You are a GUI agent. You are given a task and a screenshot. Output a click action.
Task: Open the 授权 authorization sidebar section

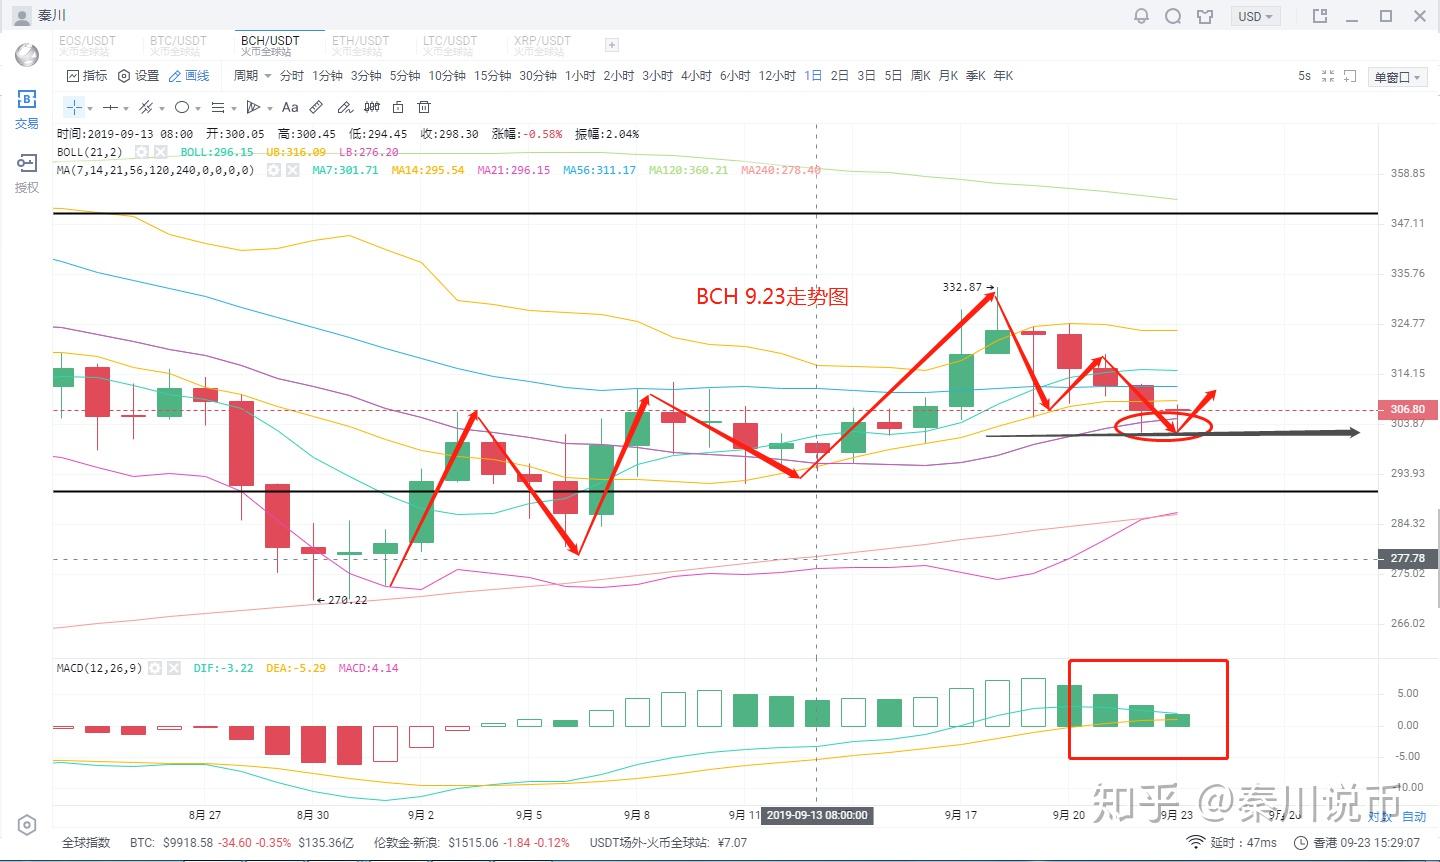tap(27, 173)
